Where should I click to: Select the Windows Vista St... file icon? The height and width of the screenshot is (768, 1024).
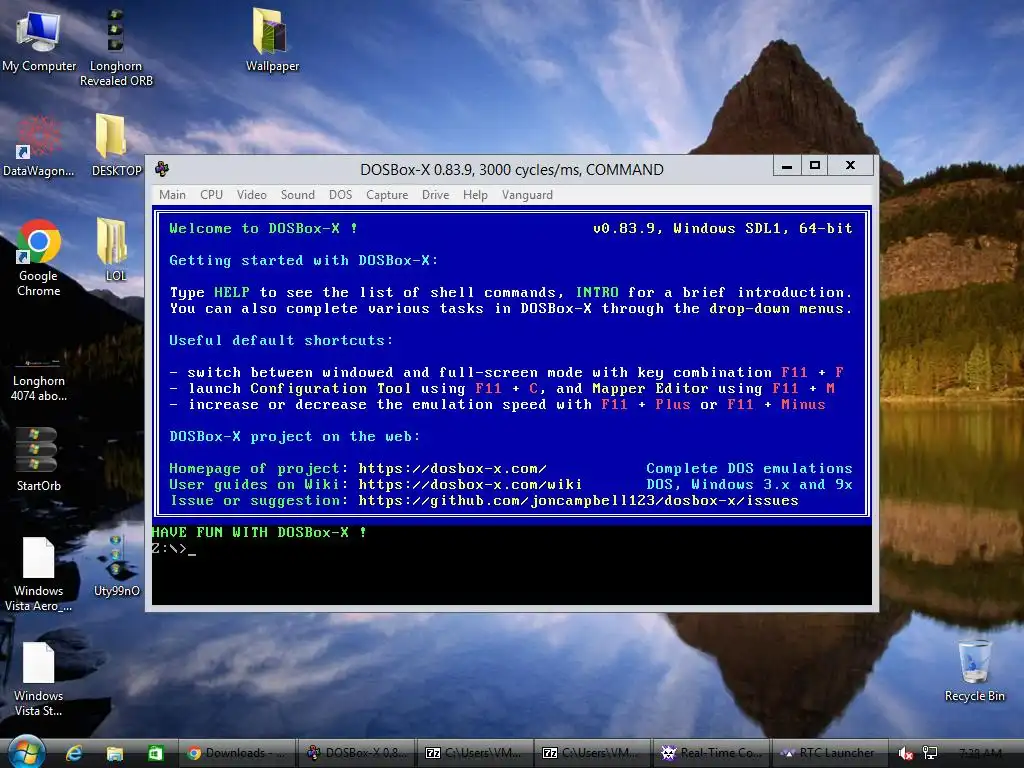click(x=39, y=679)
